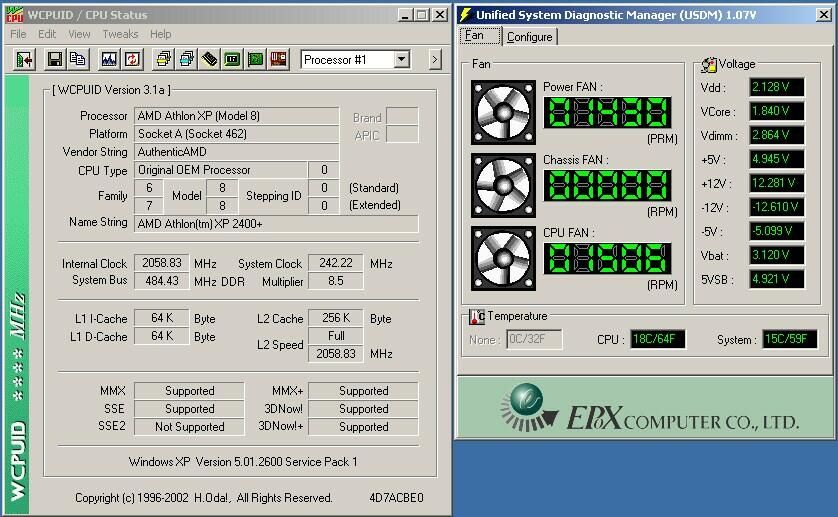838x517 pixels.
Task: Open the real-time clock graph icon
Action: (x=109, y=59)
